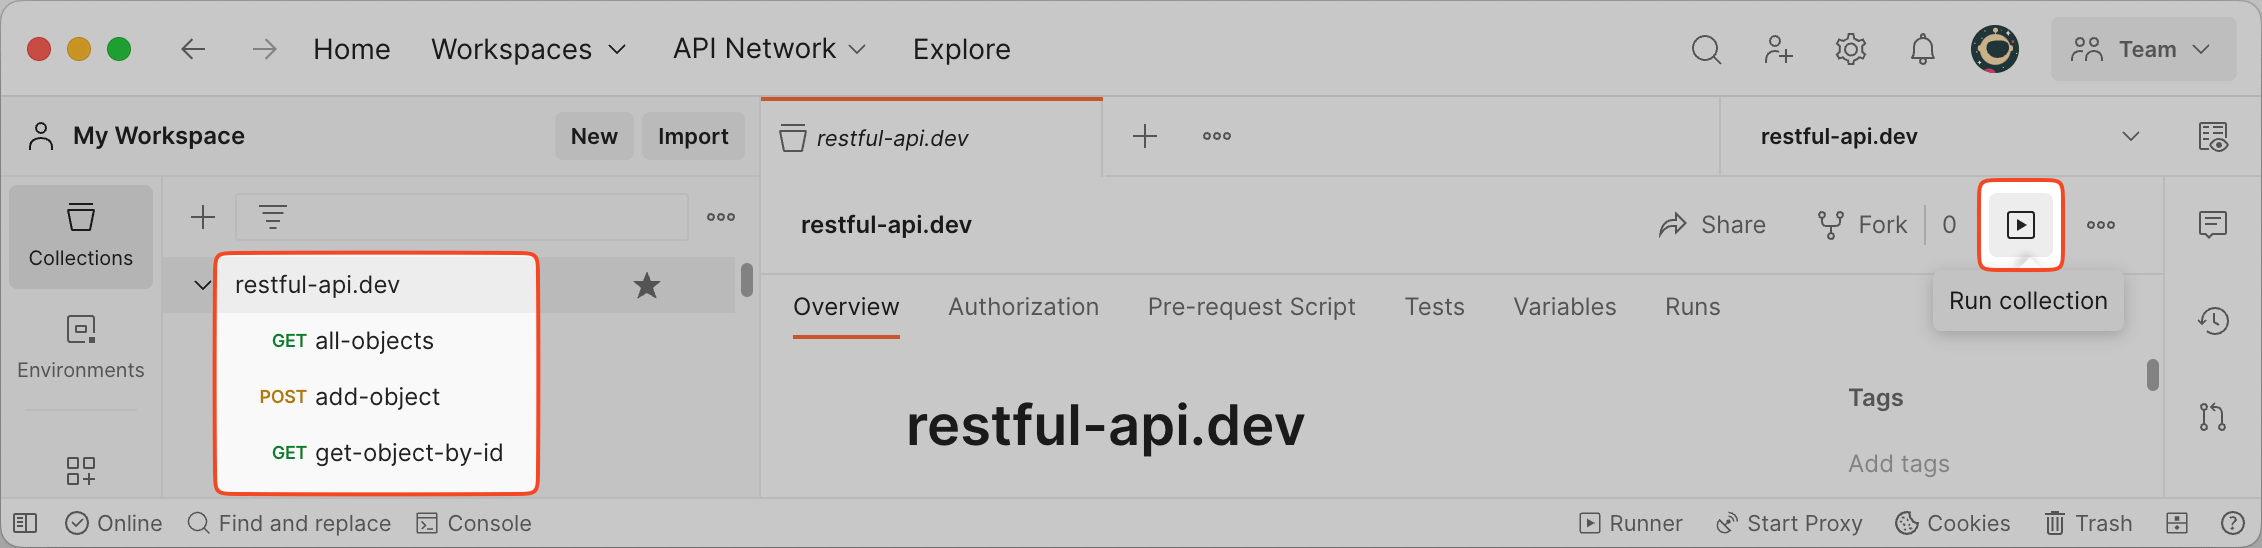
Task: Open settings gear icon
Action: click(x=1851, y=49)
